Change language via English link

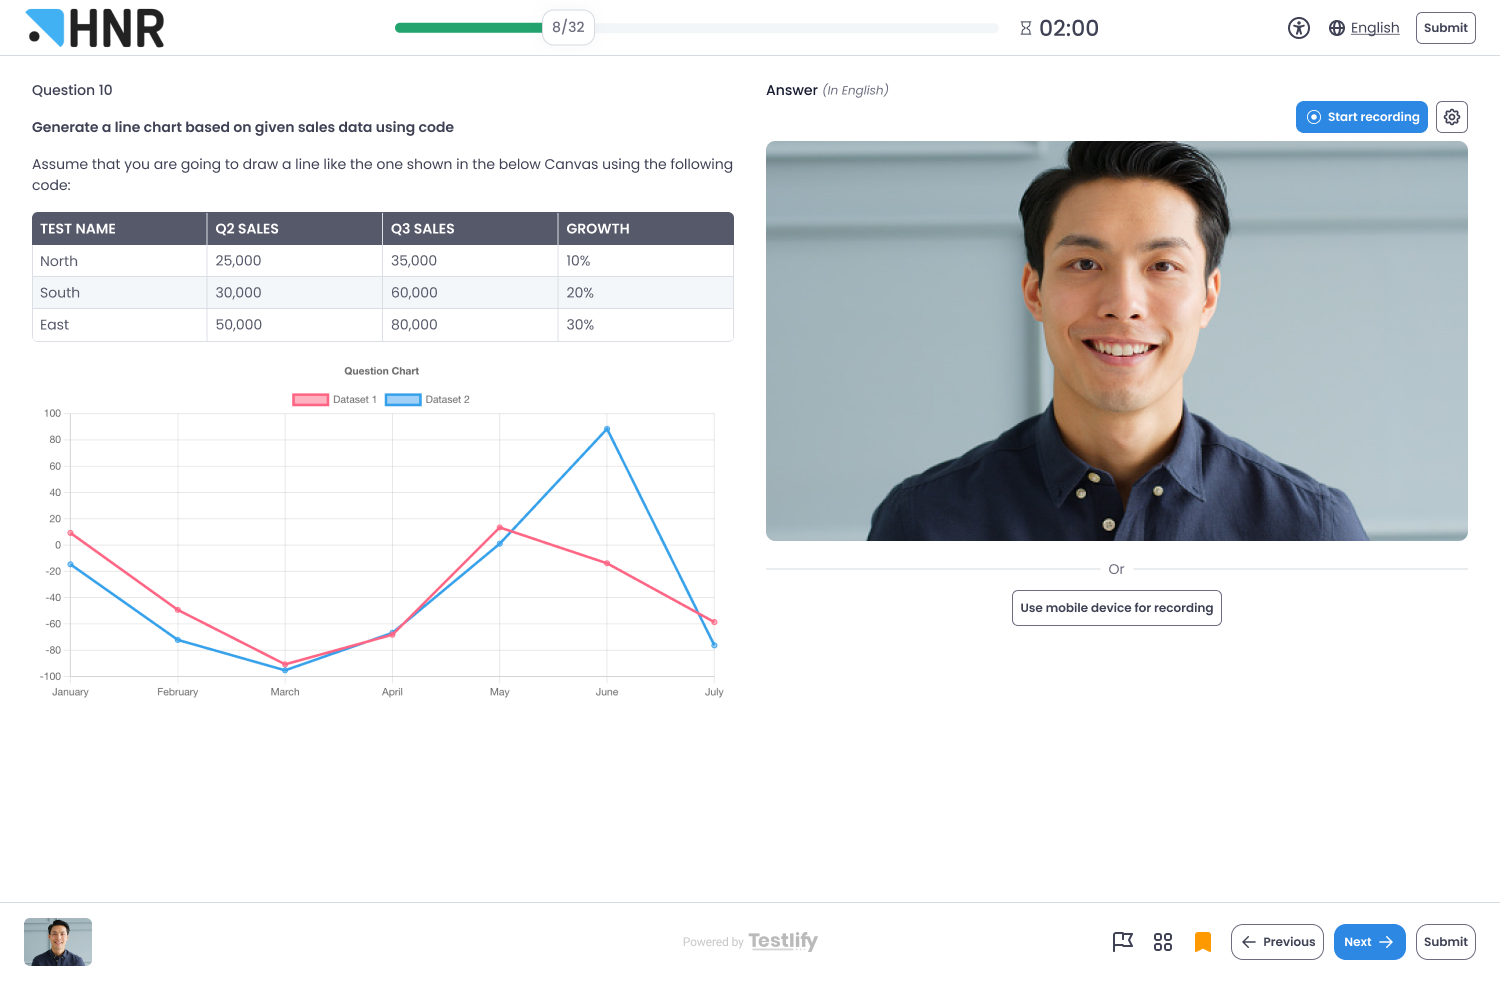pyautogui.click(x=1375, y=28)
